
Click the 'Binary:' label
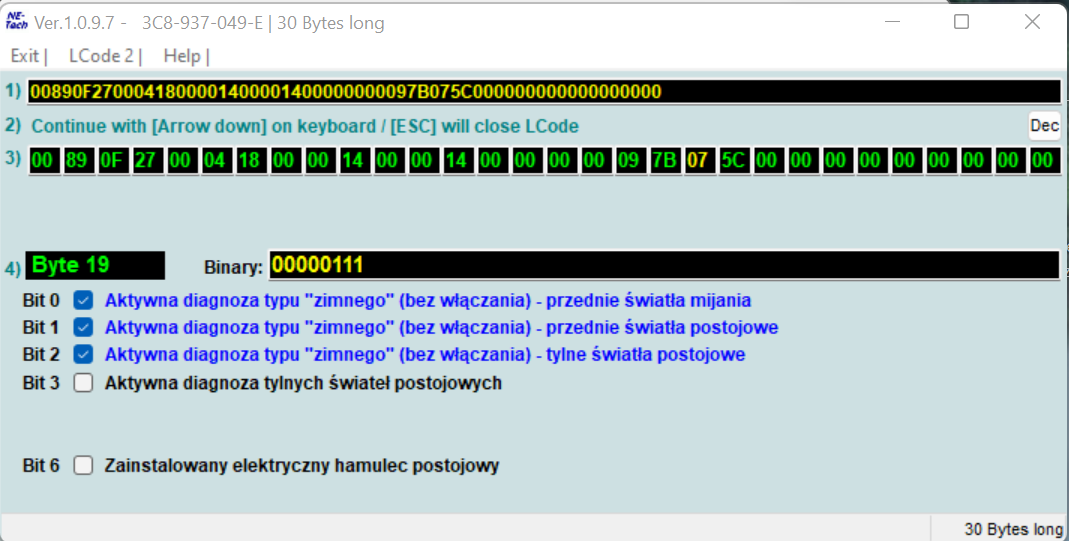tap(233, 267)
